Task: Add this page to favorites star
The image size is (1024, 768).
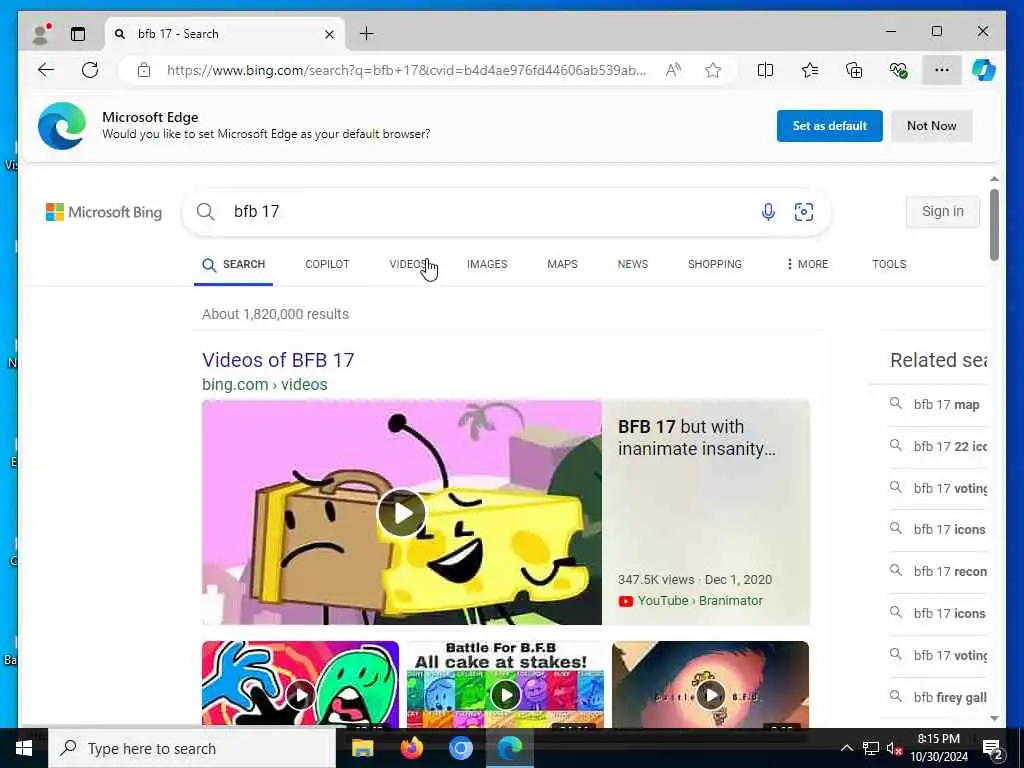Action: tap(713, 70)
